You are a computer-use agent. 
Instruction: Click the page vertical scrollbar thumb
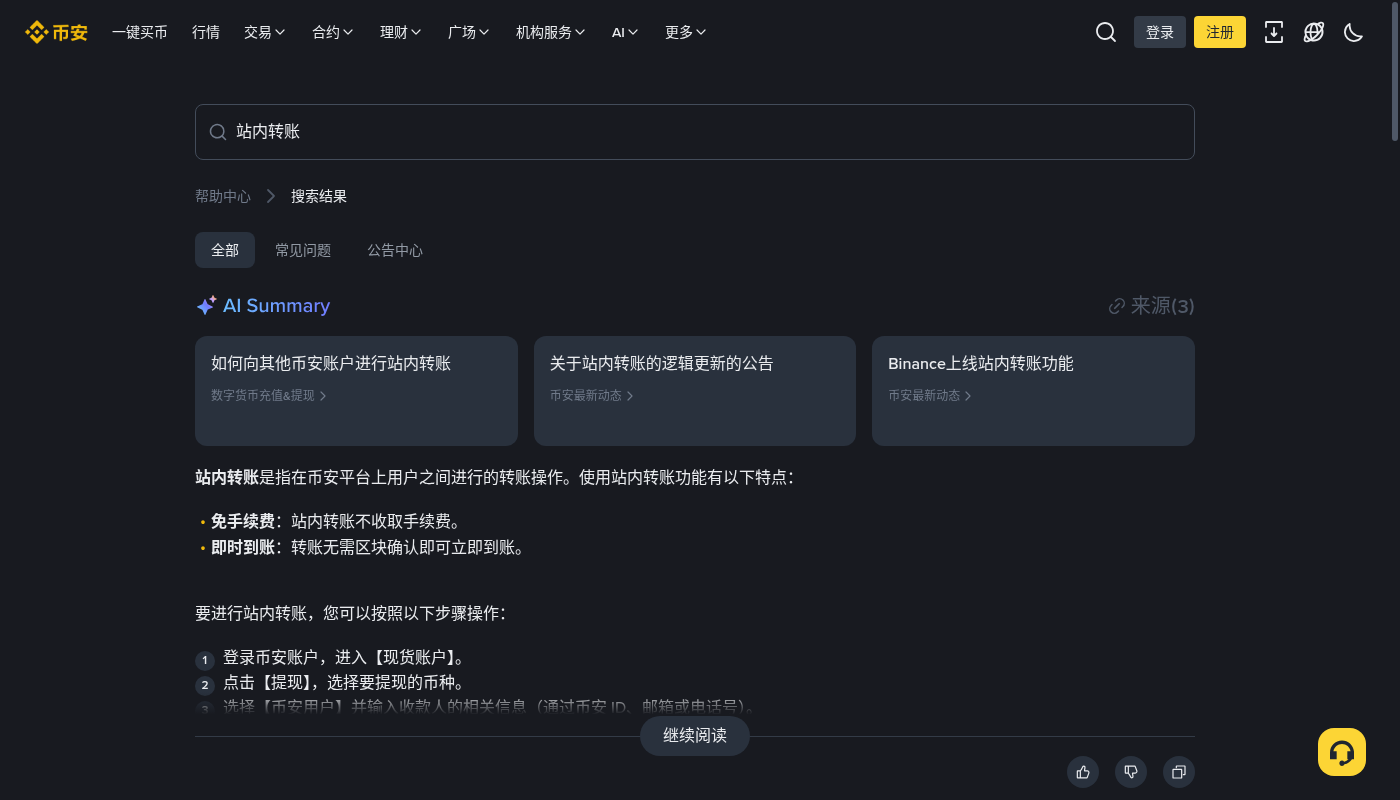(1395, 72)
